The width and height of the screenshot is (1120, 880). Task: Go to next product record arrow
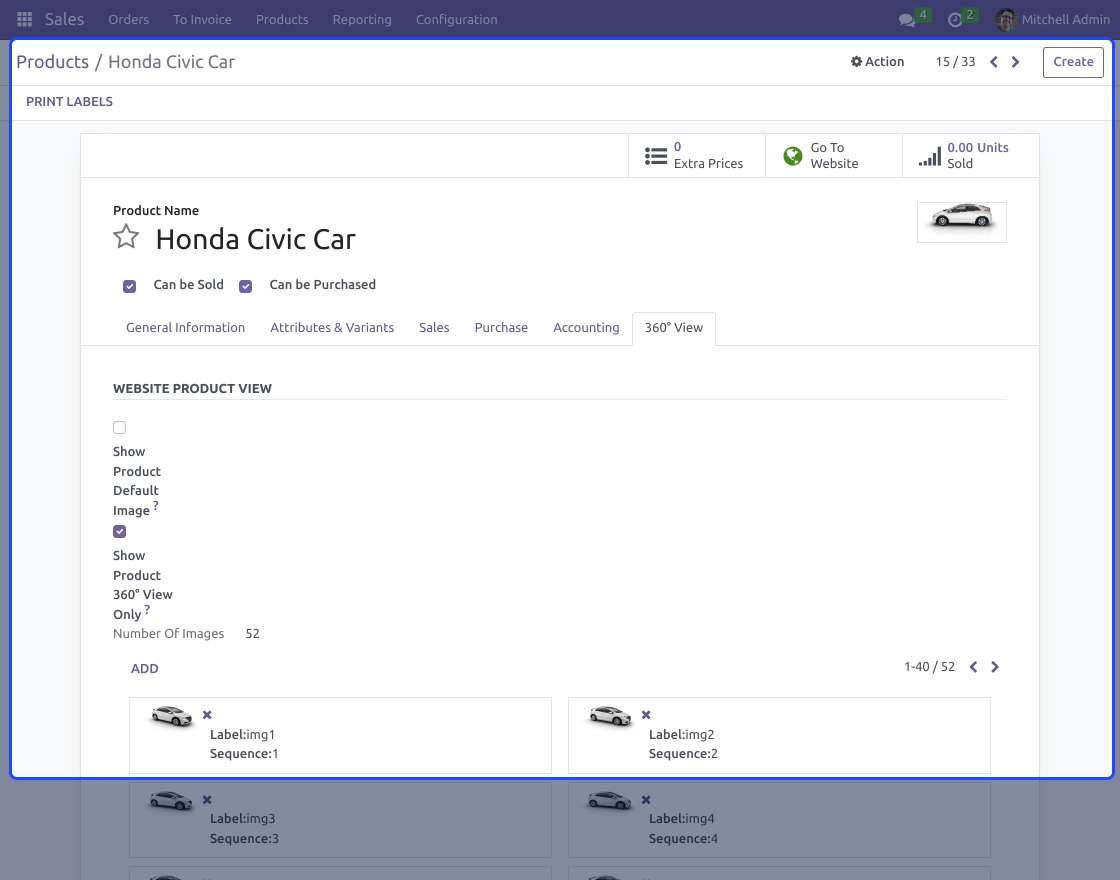pos(1015,62)
